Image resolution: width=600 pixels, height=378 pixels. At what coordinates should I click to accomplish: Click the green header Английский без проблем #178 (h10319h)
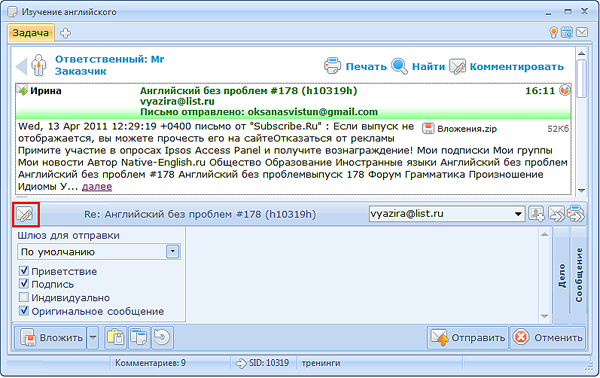click(x=248, y=91)
